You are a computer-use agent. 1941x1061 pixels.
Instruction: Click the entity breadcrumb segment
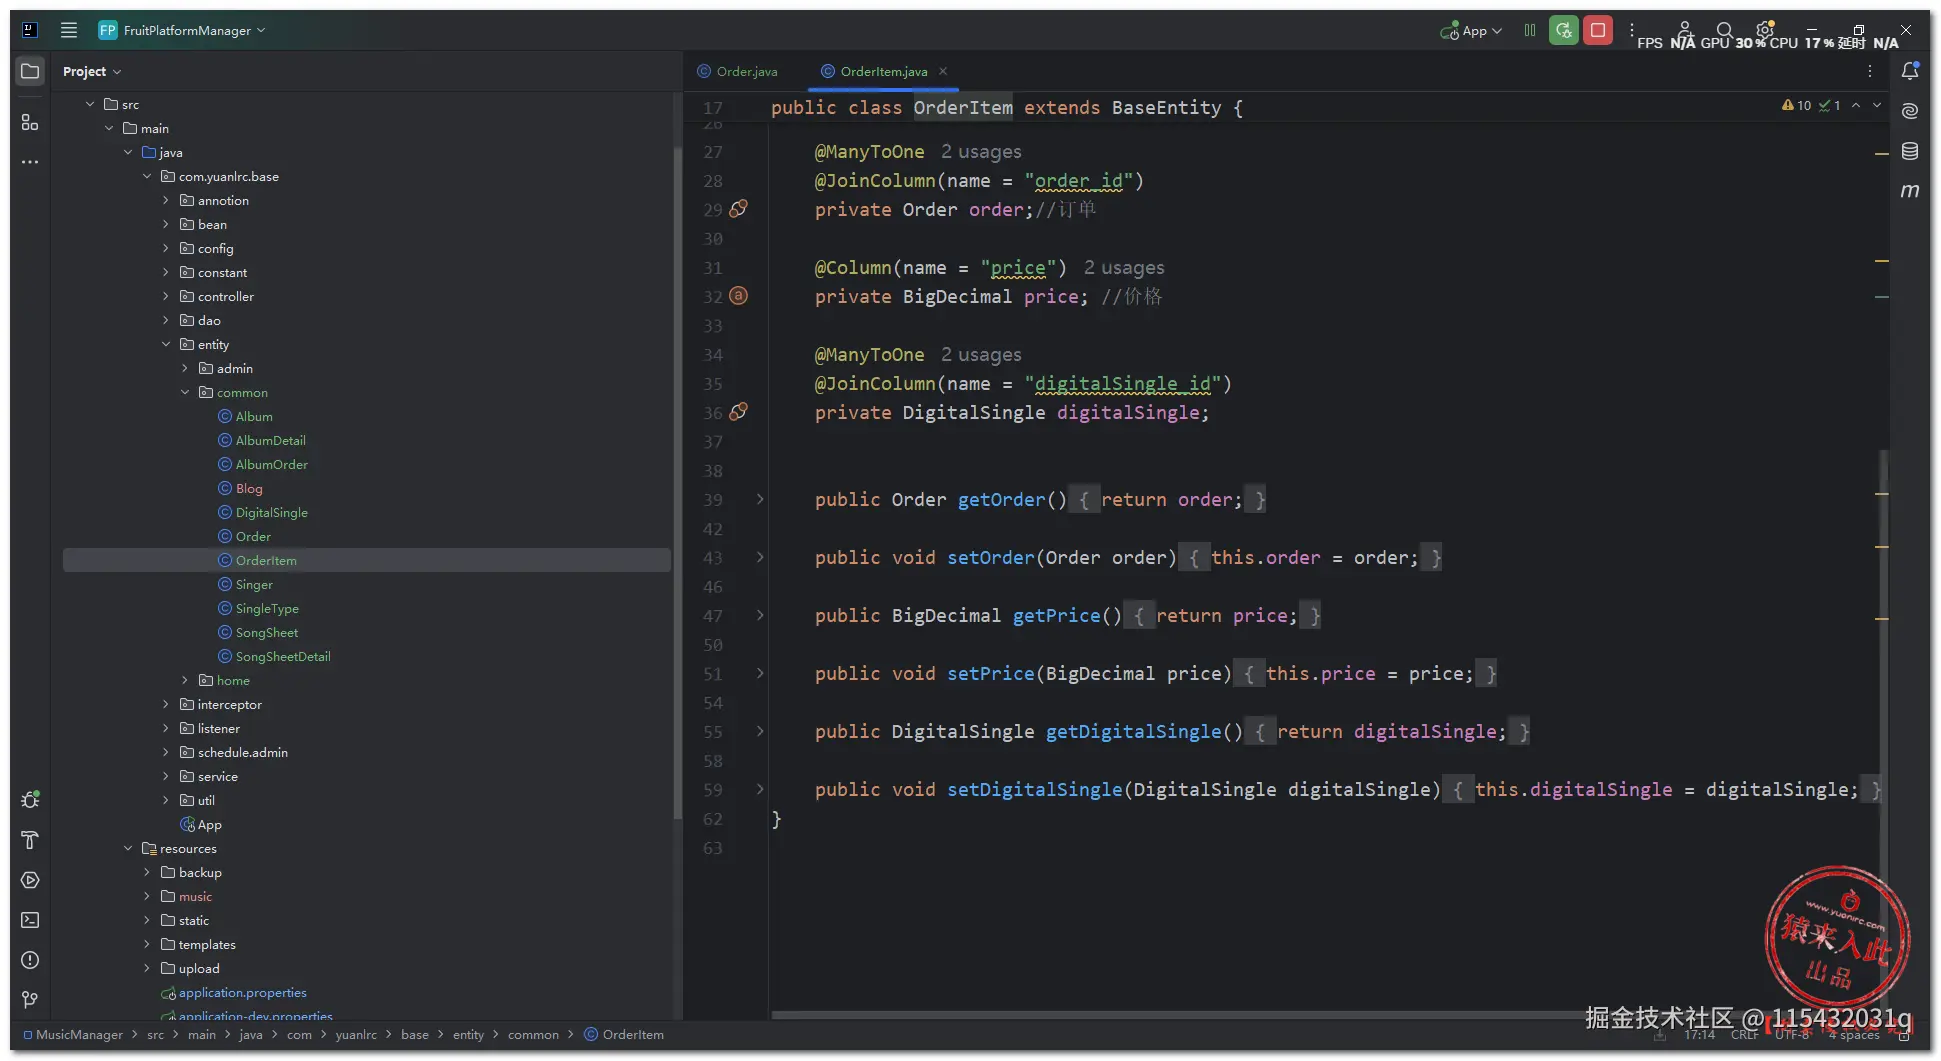click(468, 1034)
